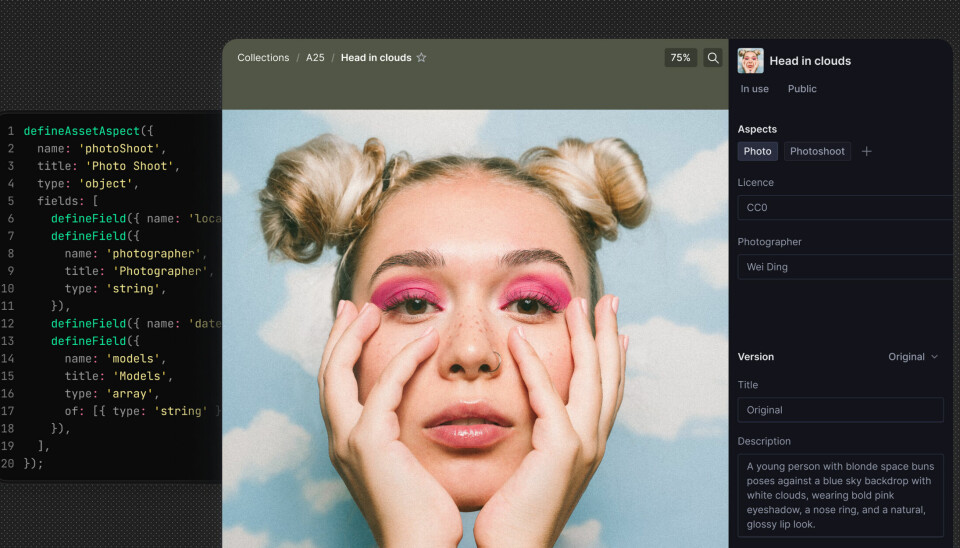Open the Head in clouds thumbnail

click(750, 61)
